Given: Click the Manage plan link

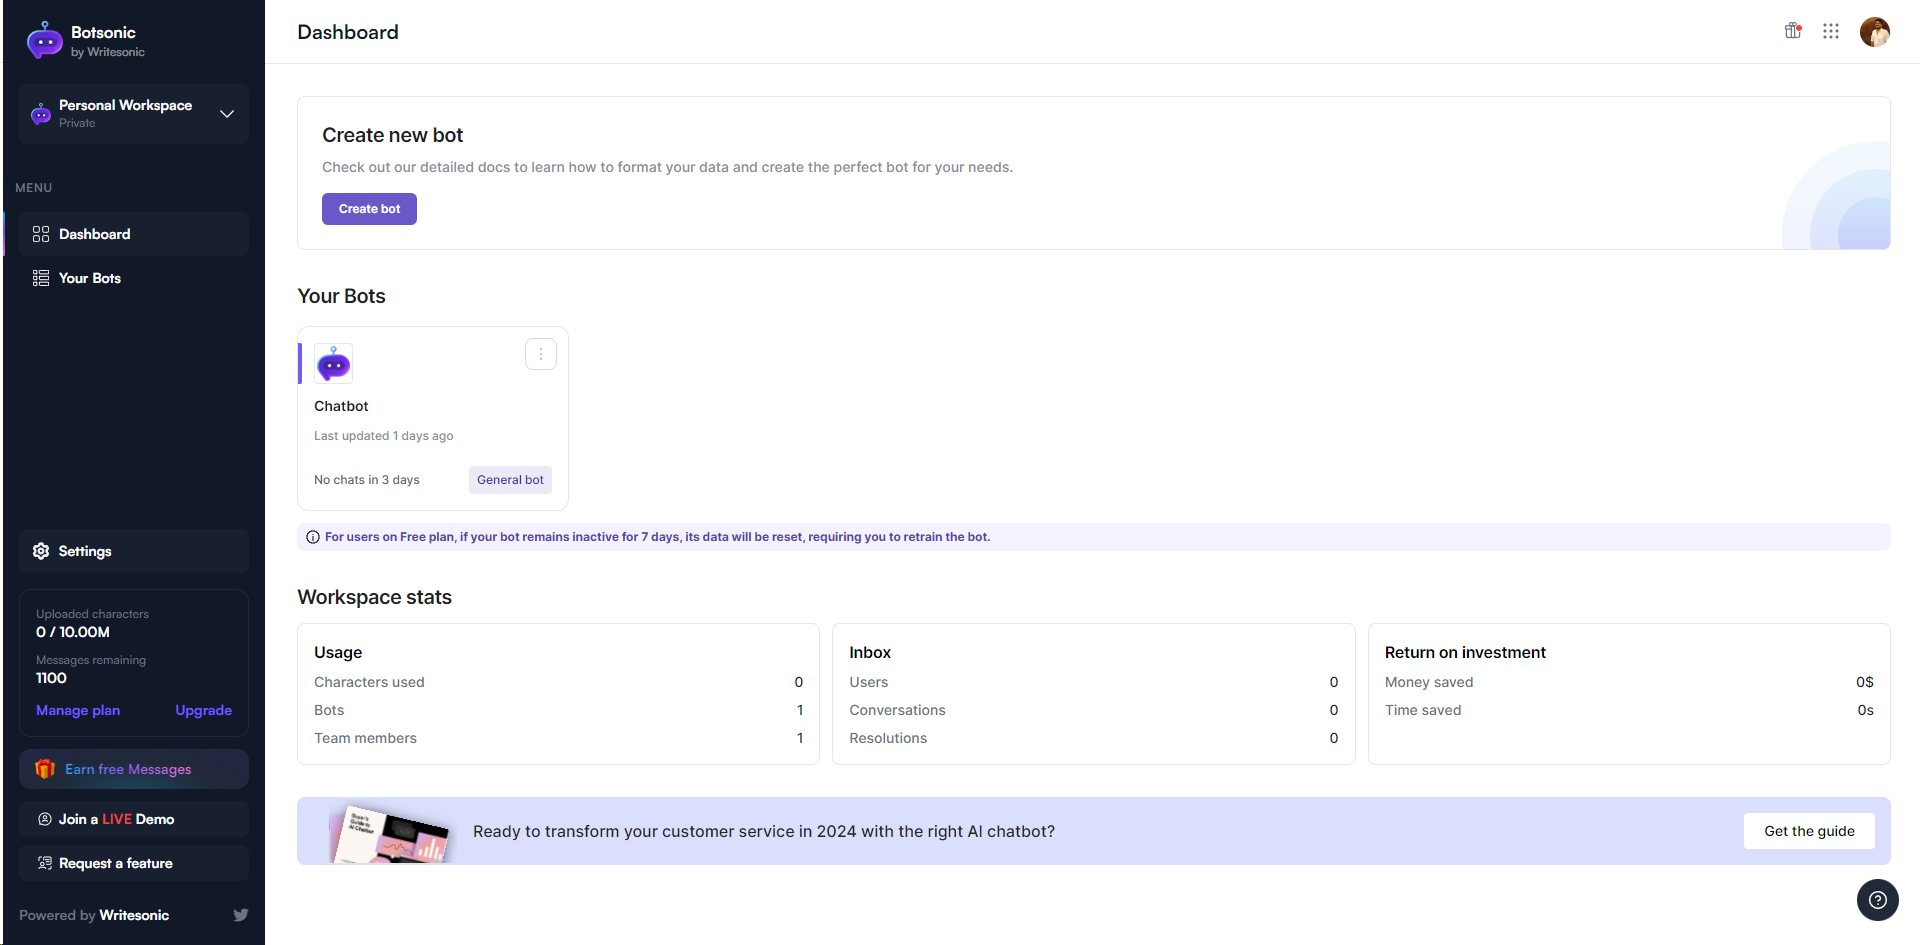Looking at the screenshot, I should click(77, 710).
